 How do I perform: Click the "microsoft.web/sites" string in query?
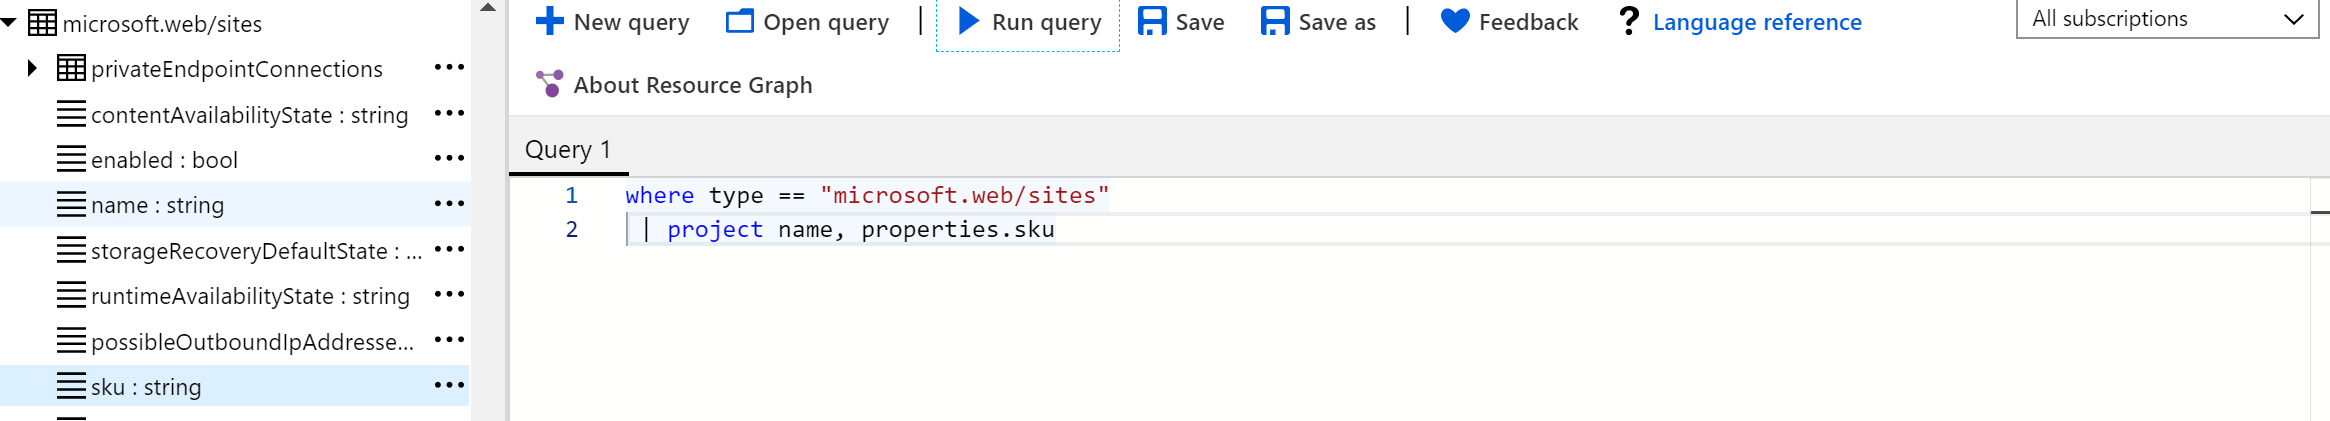pyautogui.click(x=964, y=195)
